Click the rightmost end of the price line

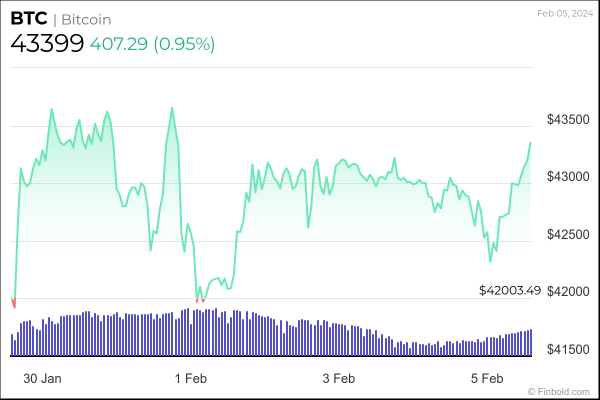pyautogui.click(x=530, y=143)
